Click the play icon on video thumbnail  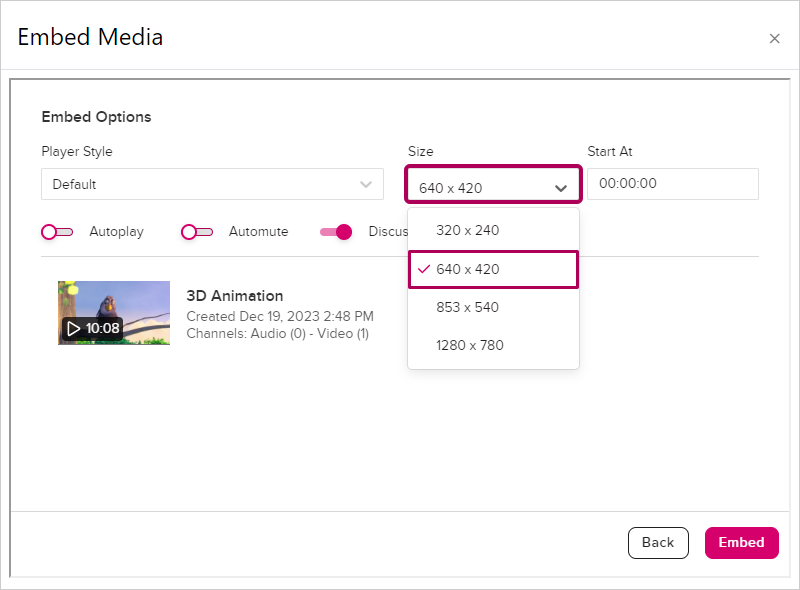73,328
